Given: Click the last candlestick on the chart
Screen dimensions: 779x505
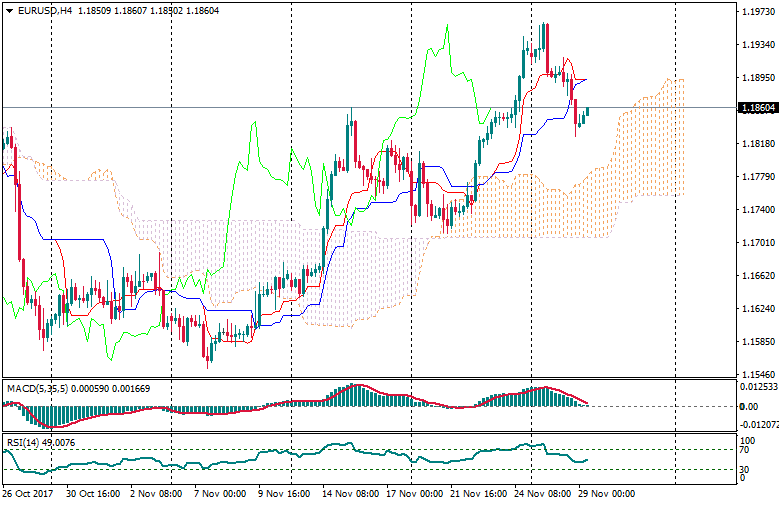Looking at the screenshot, I should pos(588,112).
